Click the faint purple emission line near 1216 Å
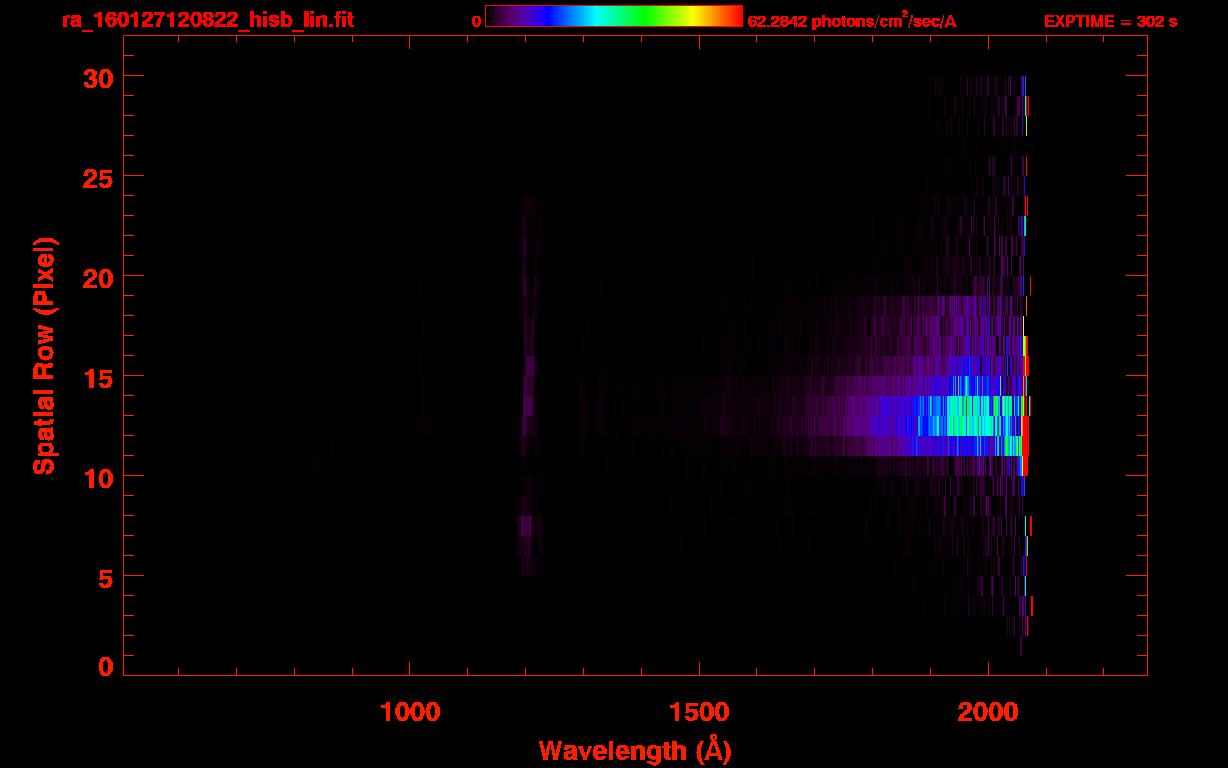The width and height of the screenshot is (1228, 768). coord(529,385)
